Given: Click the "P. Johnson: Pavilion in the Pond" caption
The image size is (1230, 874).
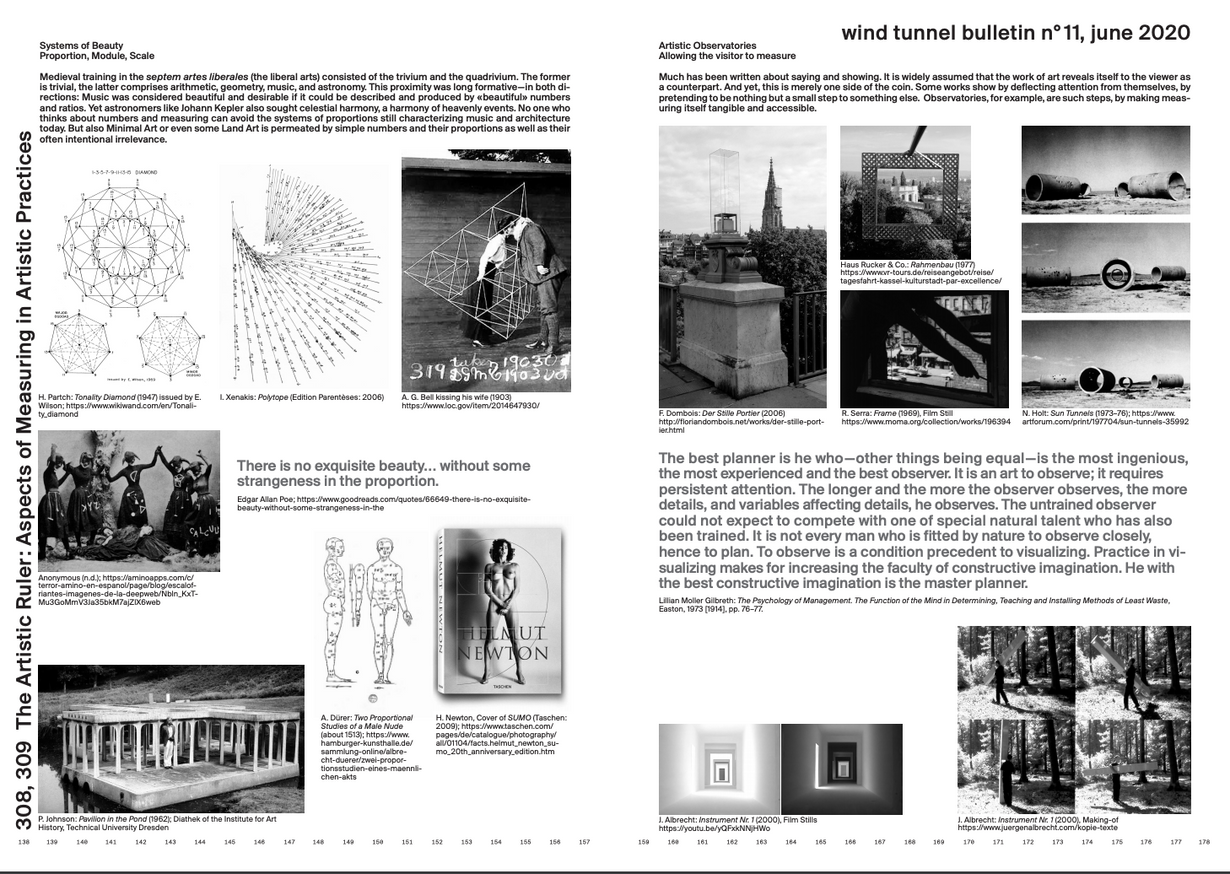Looking at the screenshot, I should [158, 823].
